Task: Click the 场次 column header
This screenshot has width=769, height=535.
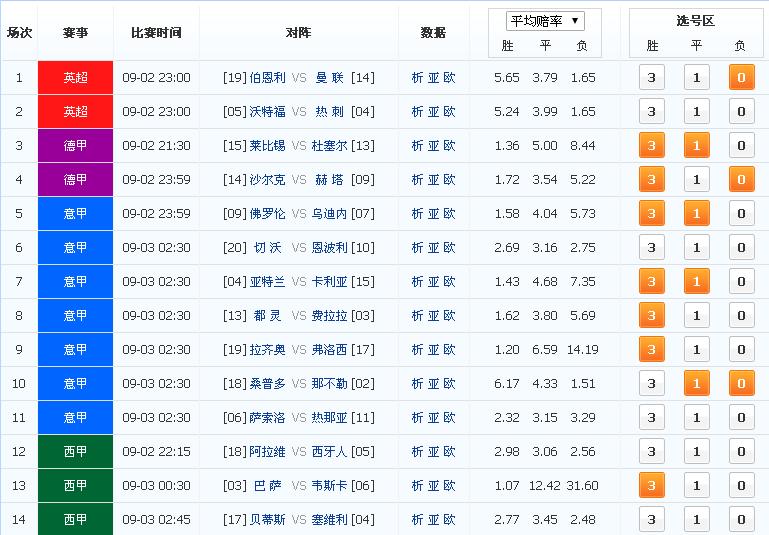Action: point(19,32)
